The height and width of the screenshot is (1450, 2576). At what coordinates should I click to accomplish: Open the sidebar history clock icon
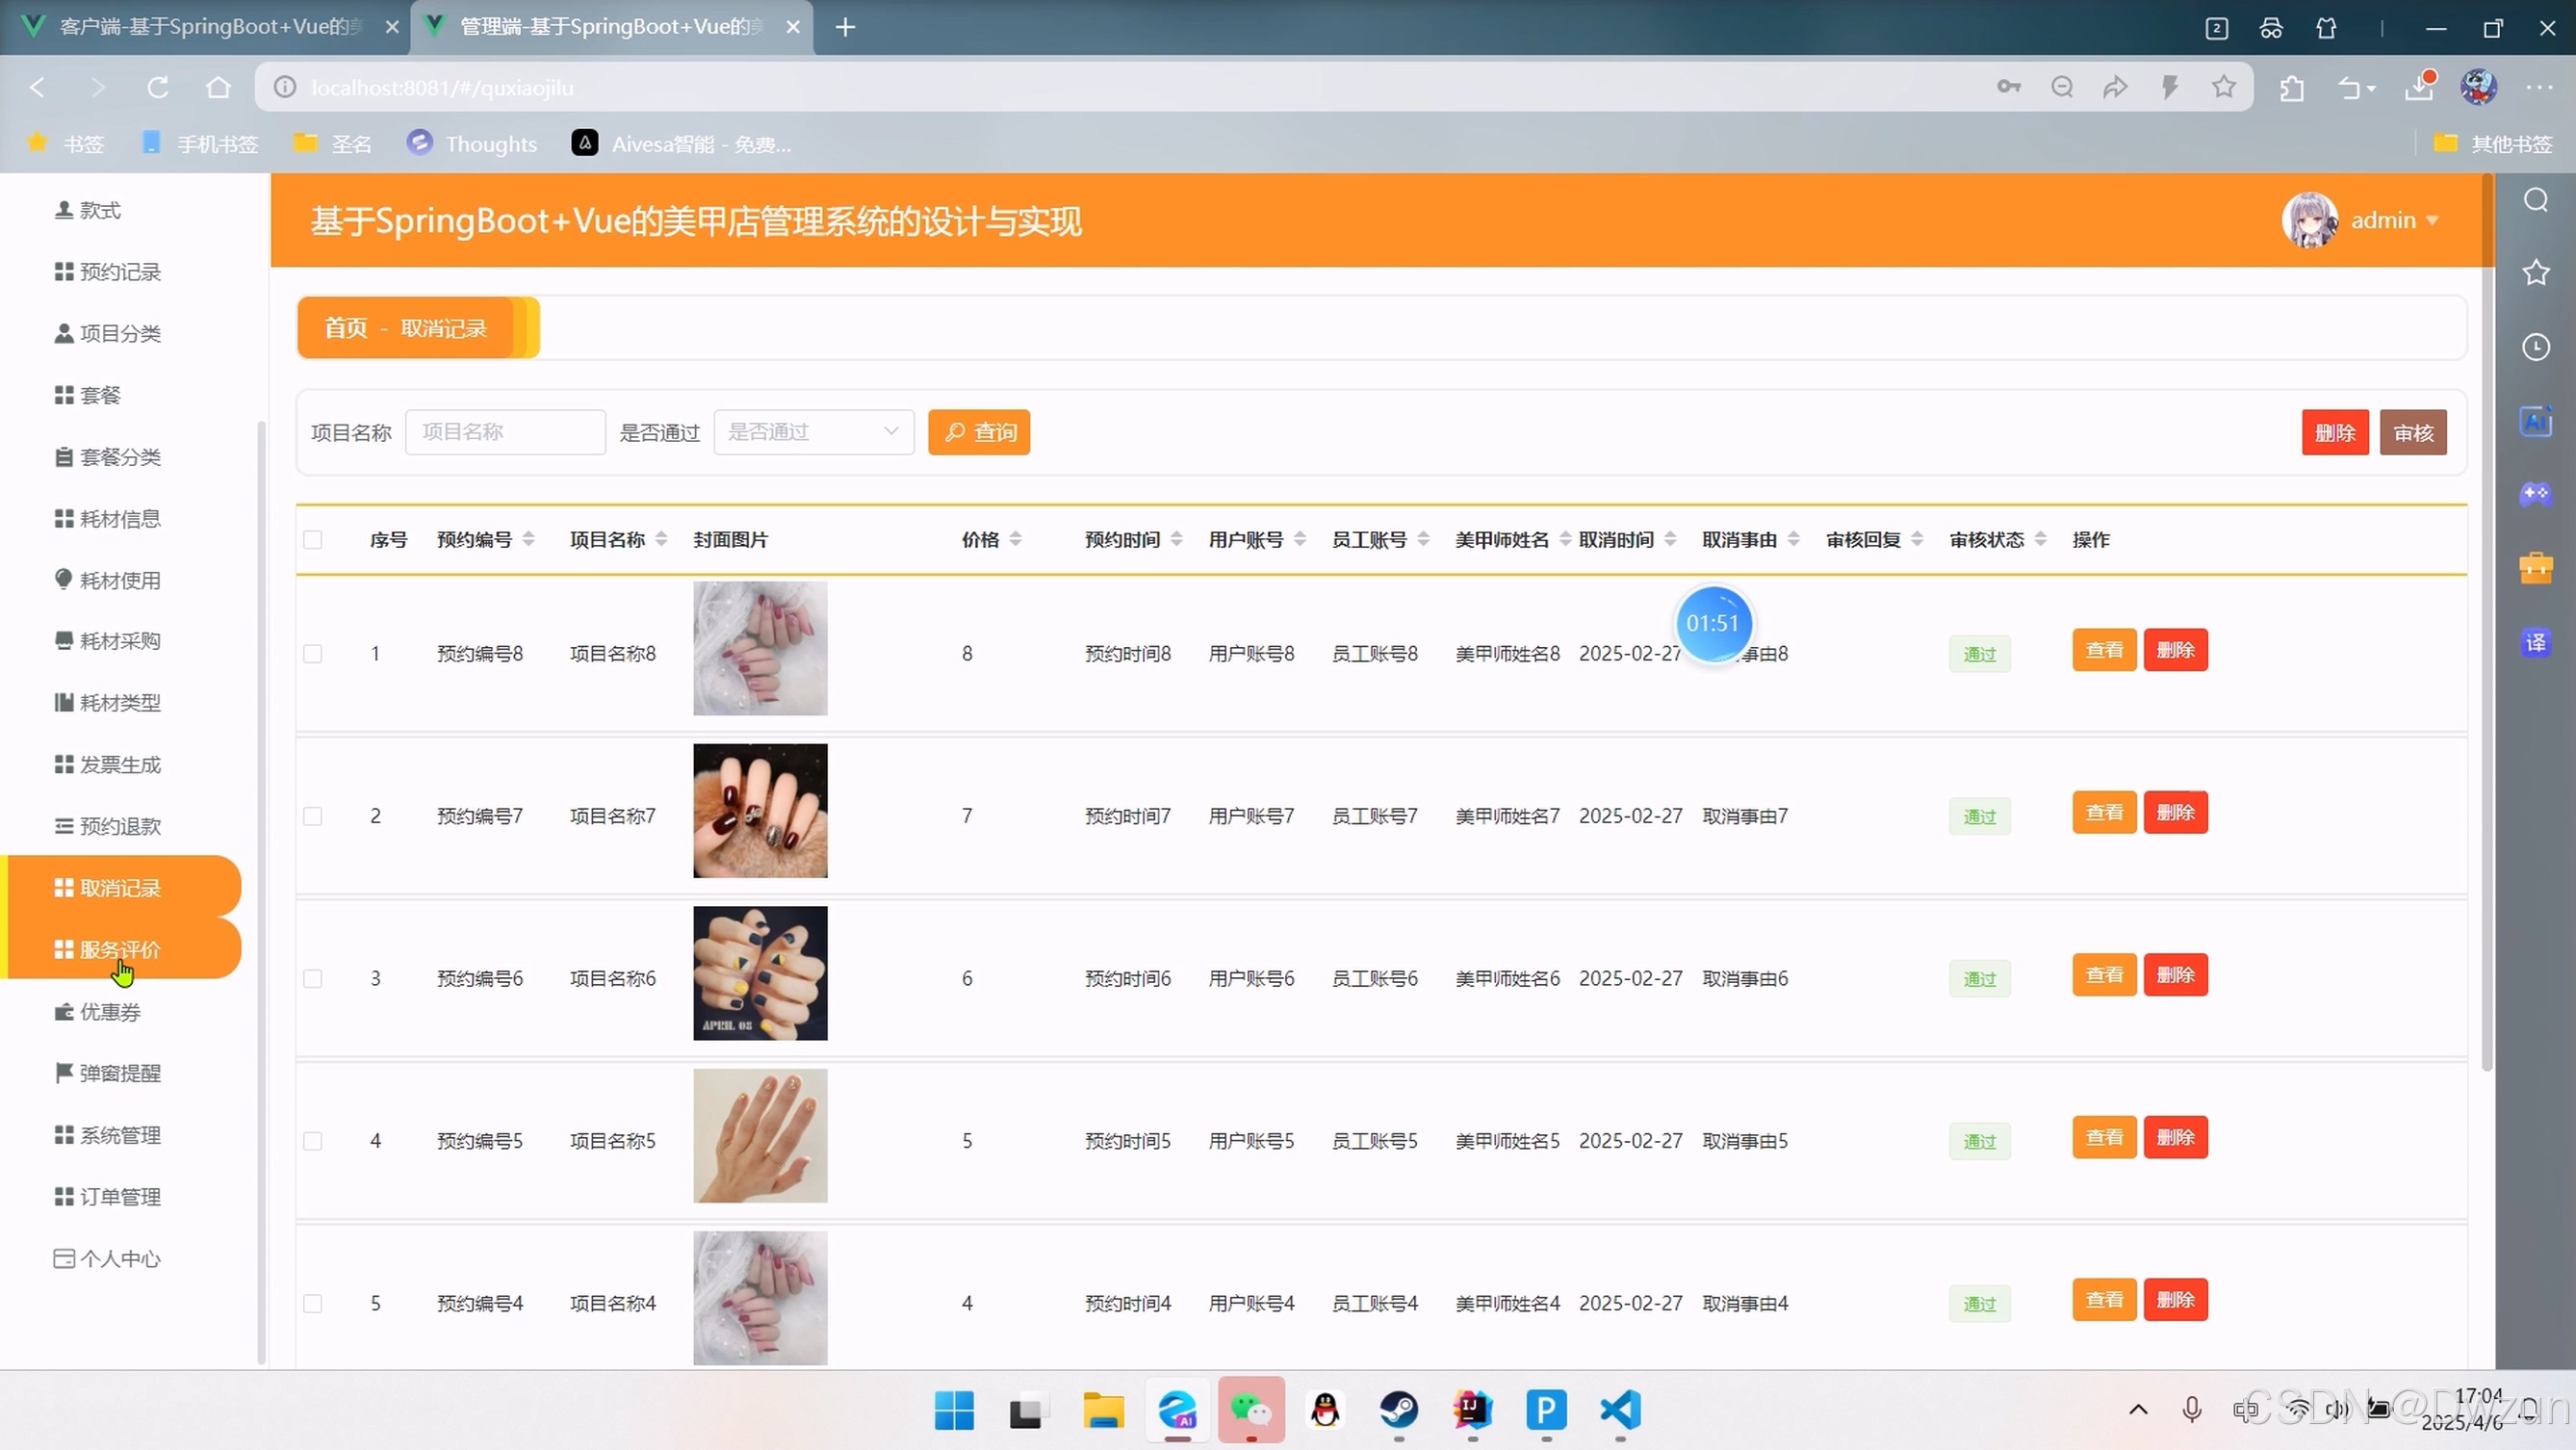coord(2536,347)
